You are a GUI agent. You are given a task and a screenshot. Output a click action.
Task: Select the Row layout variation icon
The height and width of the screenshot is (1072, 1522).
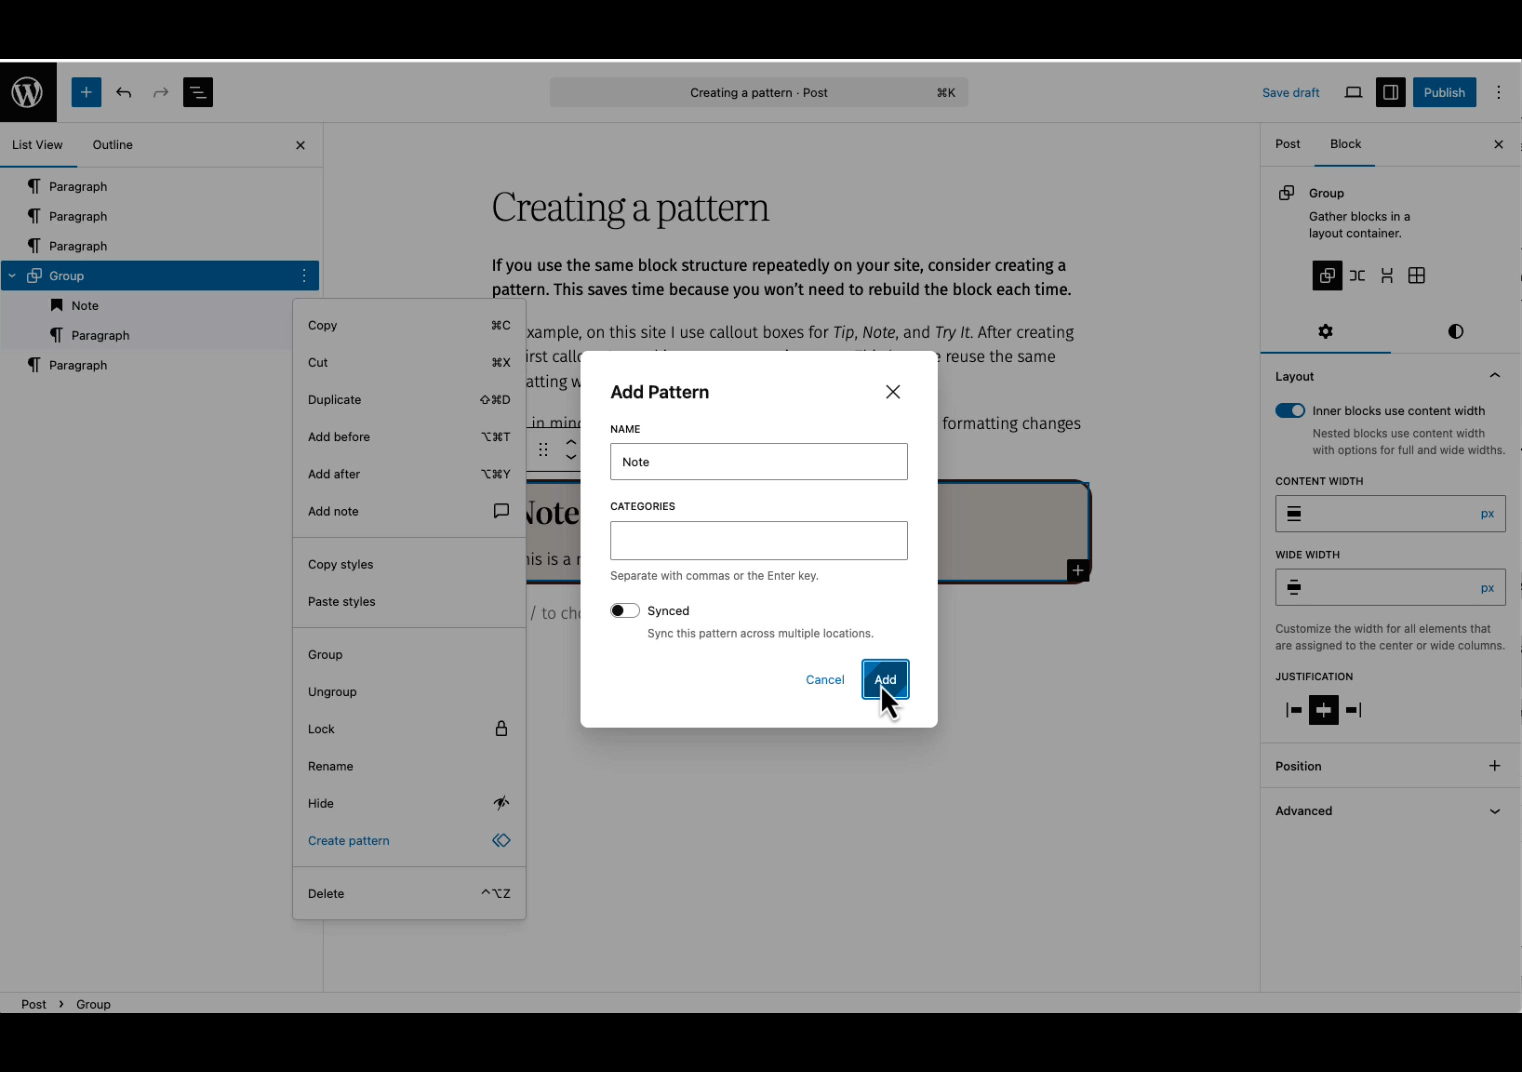(x=1357, y=276)
